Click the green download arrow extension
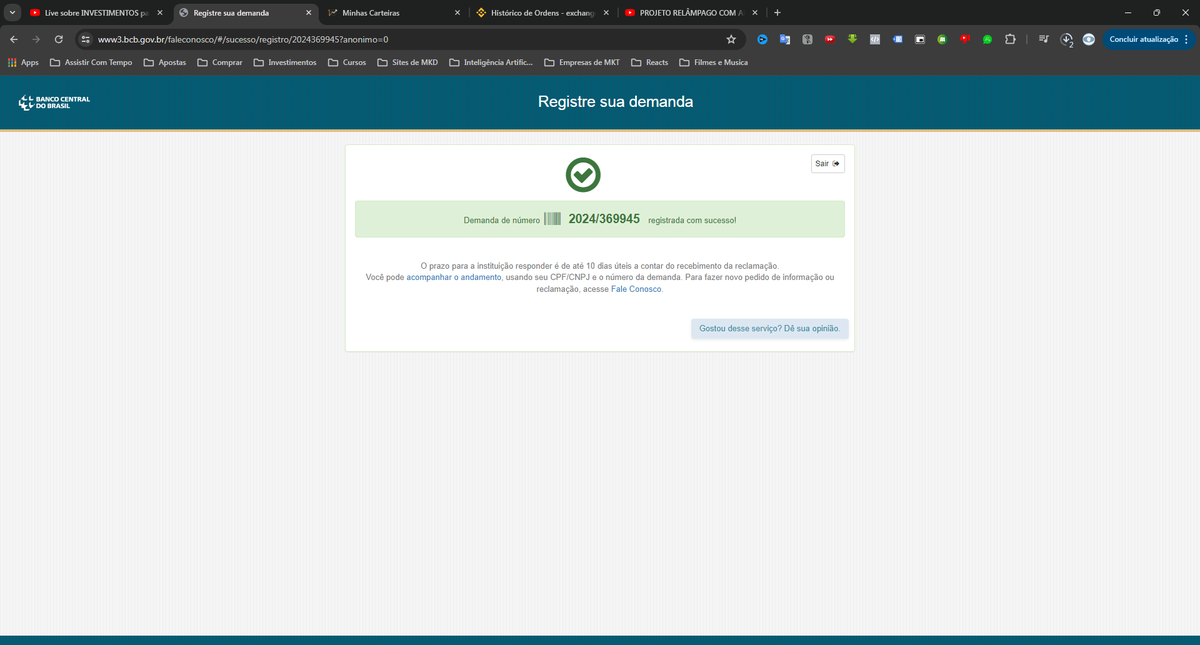The height and width of the screenshot is (645, 1200). click(852, 39)
